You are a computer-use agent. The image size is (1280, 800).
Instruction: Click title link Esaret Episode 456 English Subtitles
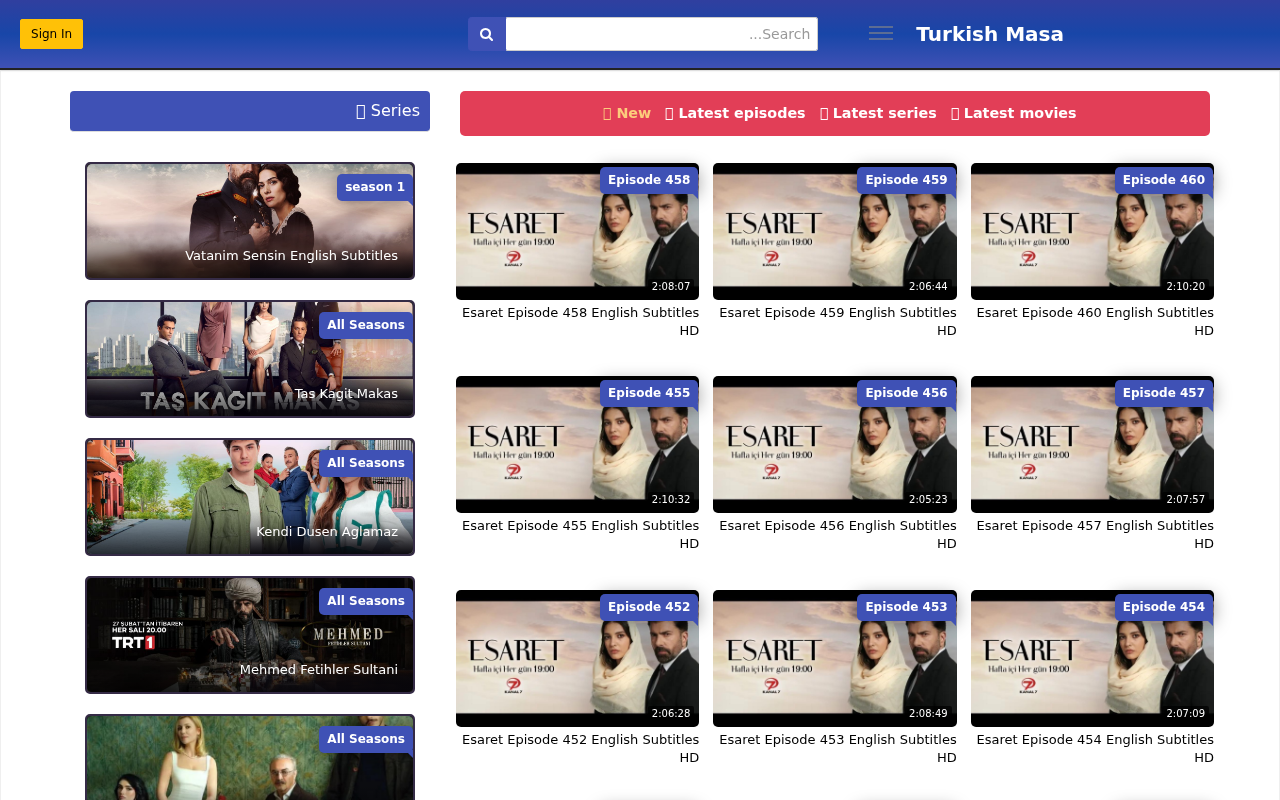pos(838,535)
